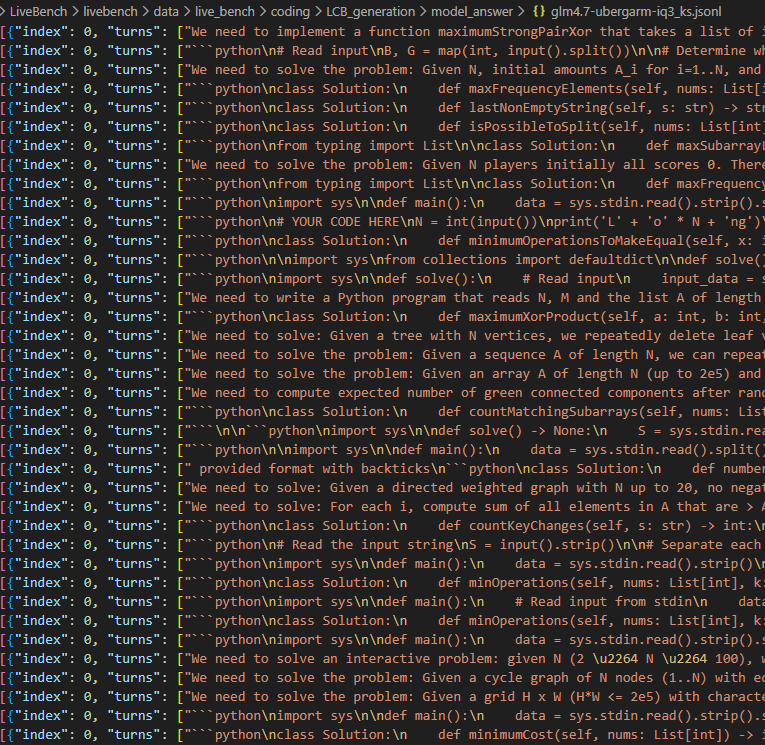Expand the chevron after the coding breadcrumb
Viewport: 765px width, 745px height.
coord(318,11)
